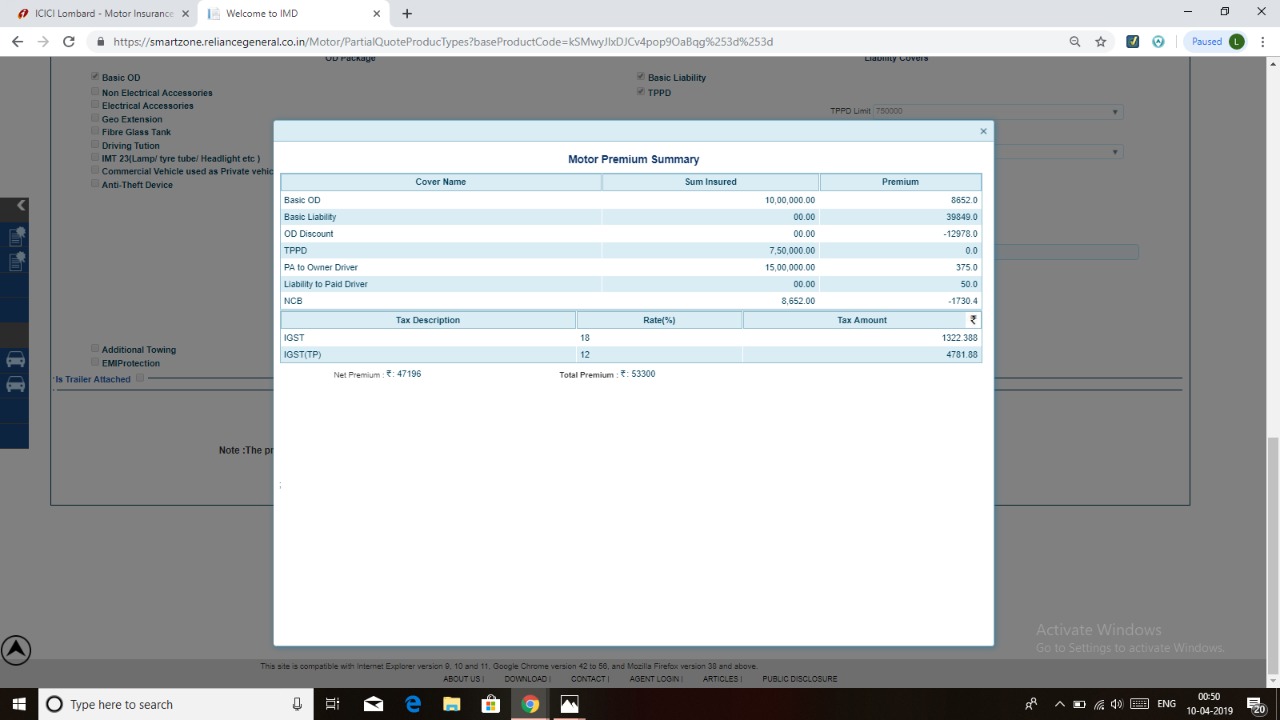Open the Windows Start menu
Viewport: 1280px width, 720px height.
(x=19, y=704)
